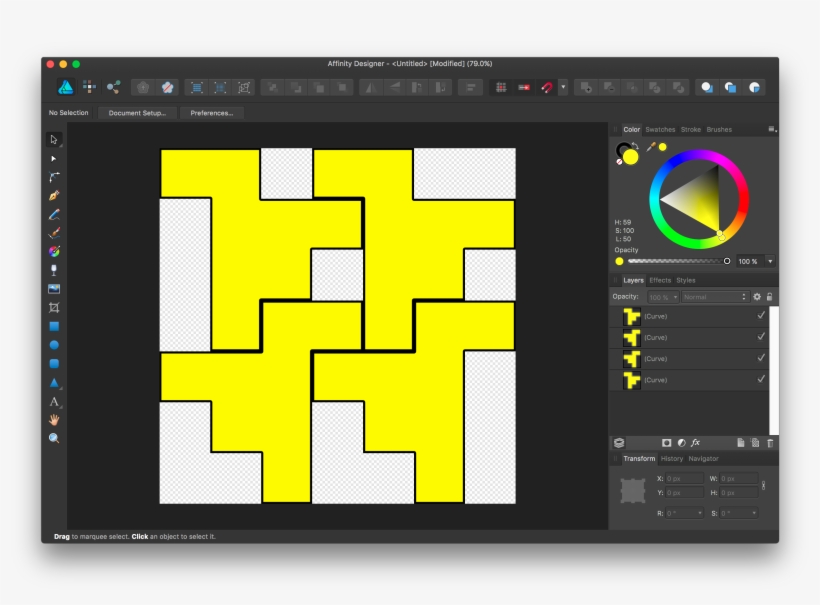Uncheck the last Curve layer visibility
The image size is (820, 605).
pos(761,379)
